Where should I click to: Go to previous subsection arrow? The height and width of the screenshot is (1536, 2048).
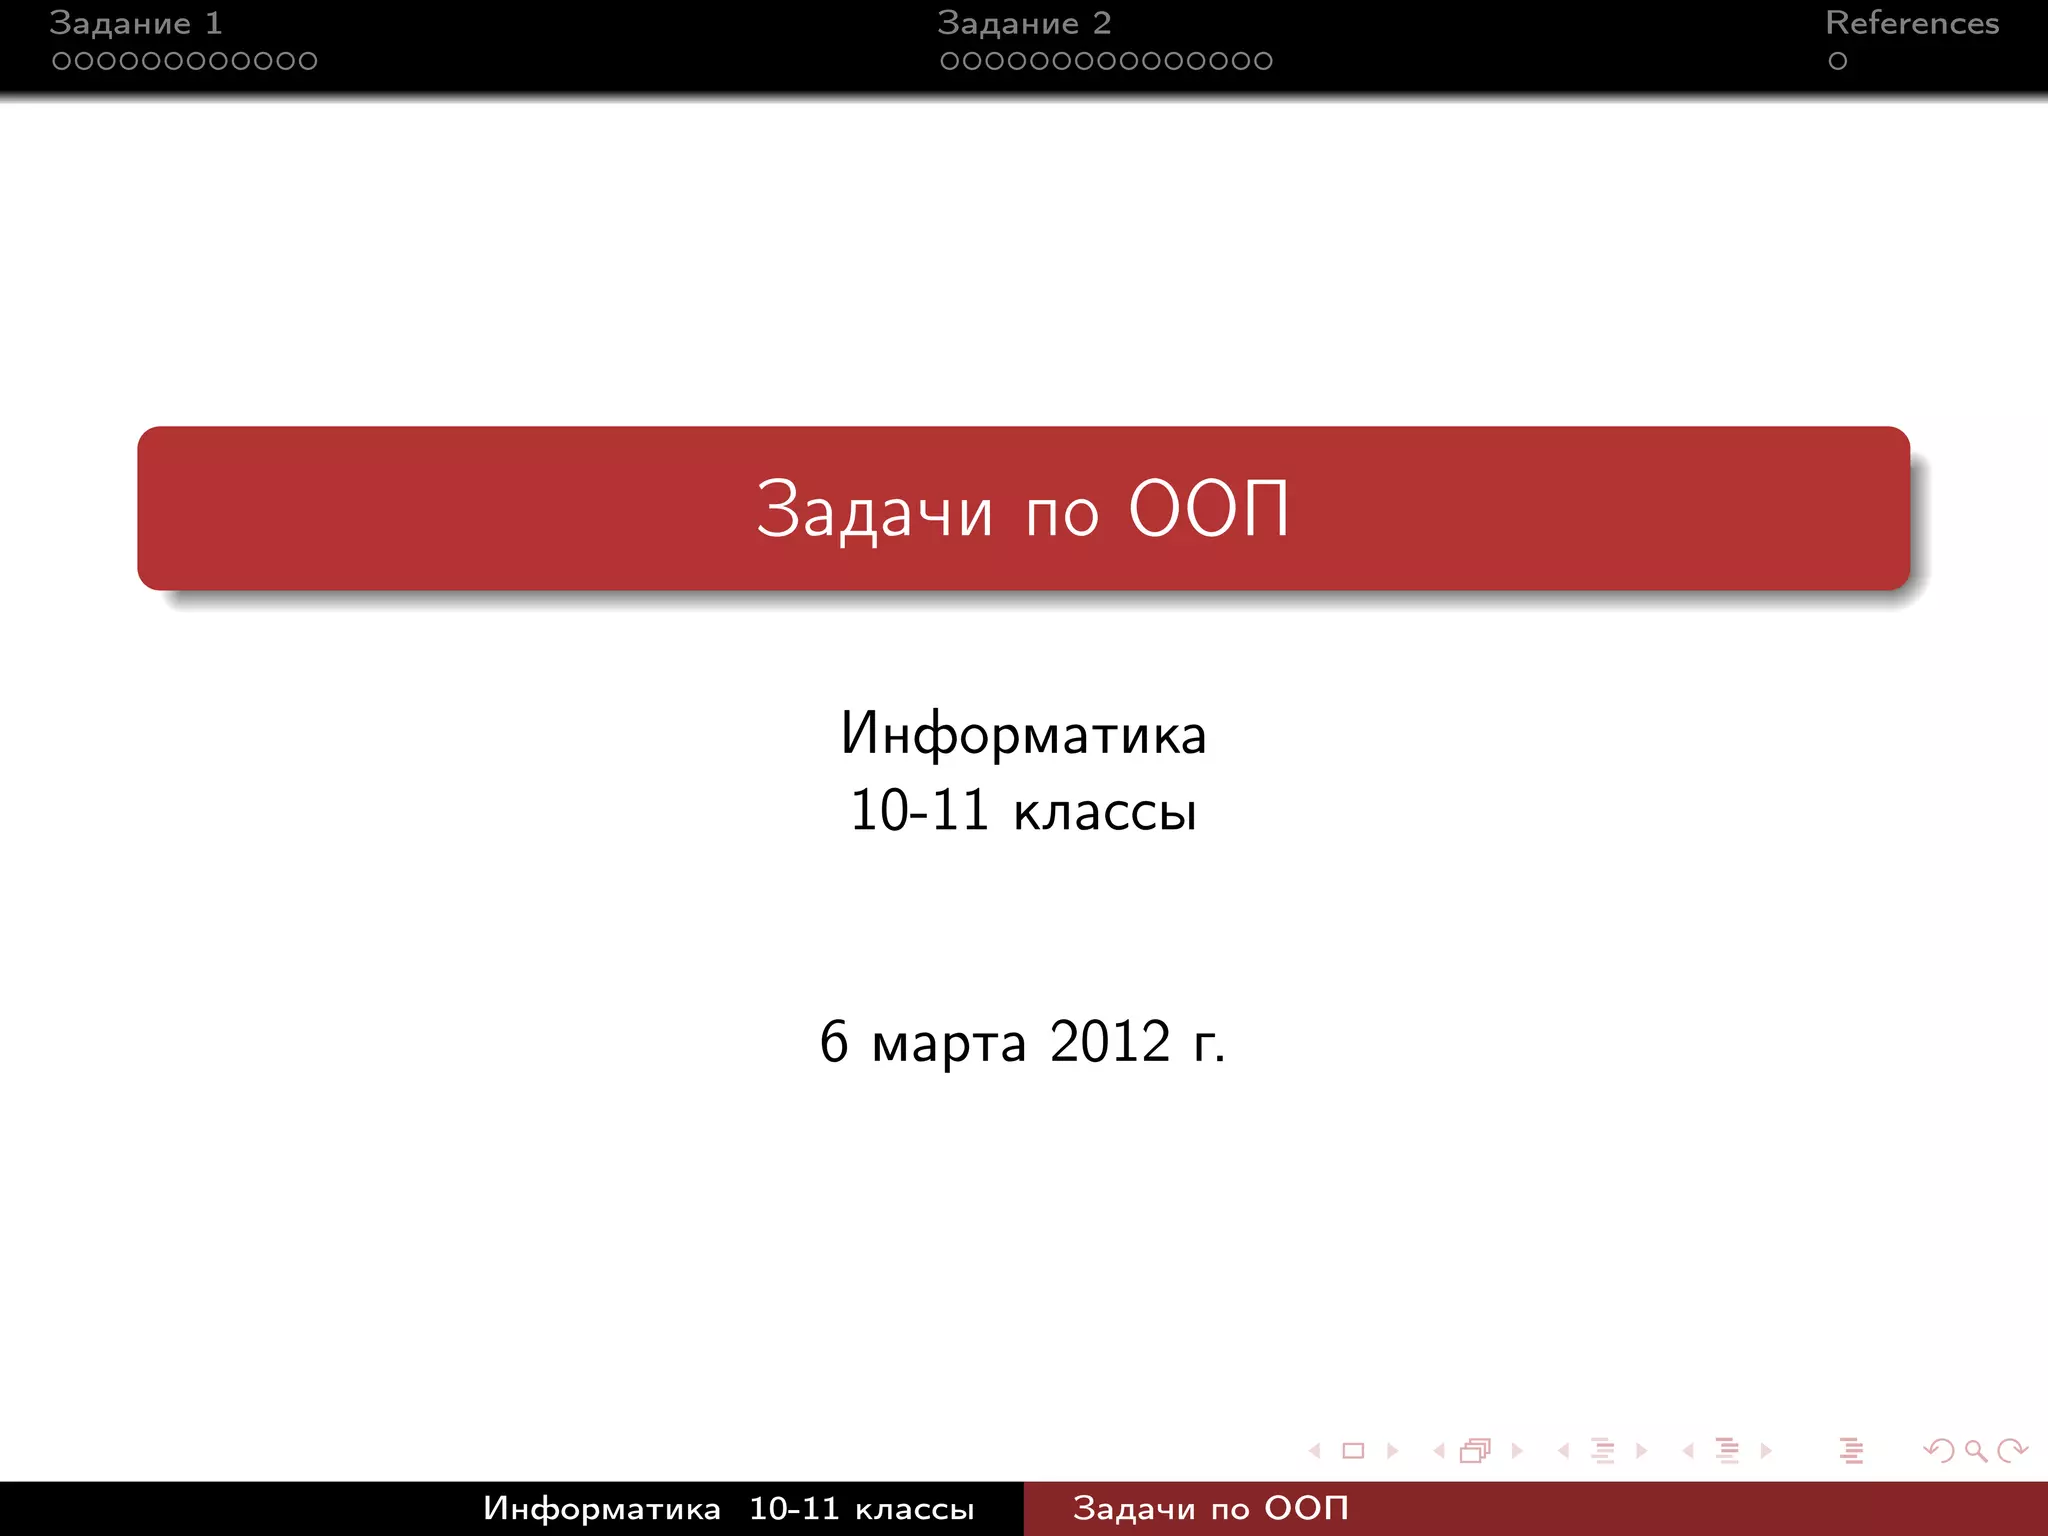pyautogui.click(x=1563, y=1451)
